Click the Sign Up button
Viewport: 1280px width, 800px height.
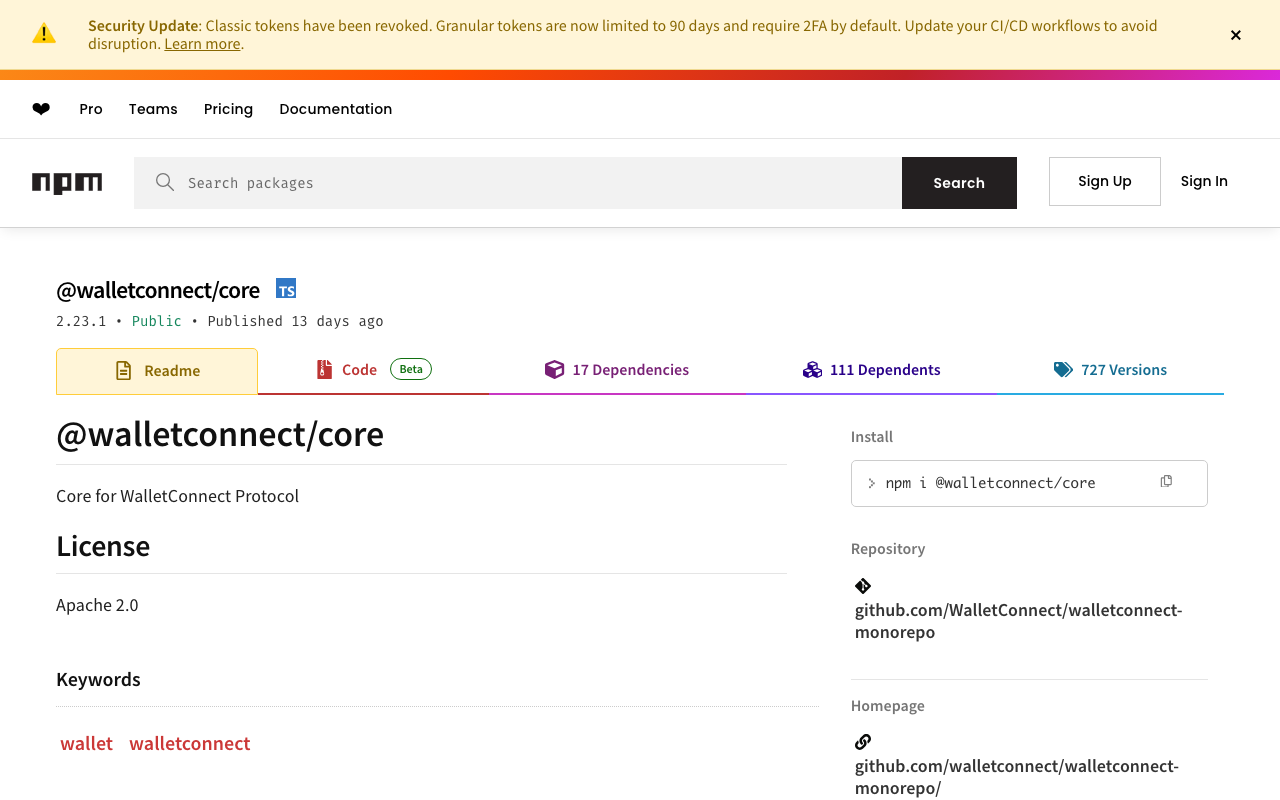click(1104, 181)
